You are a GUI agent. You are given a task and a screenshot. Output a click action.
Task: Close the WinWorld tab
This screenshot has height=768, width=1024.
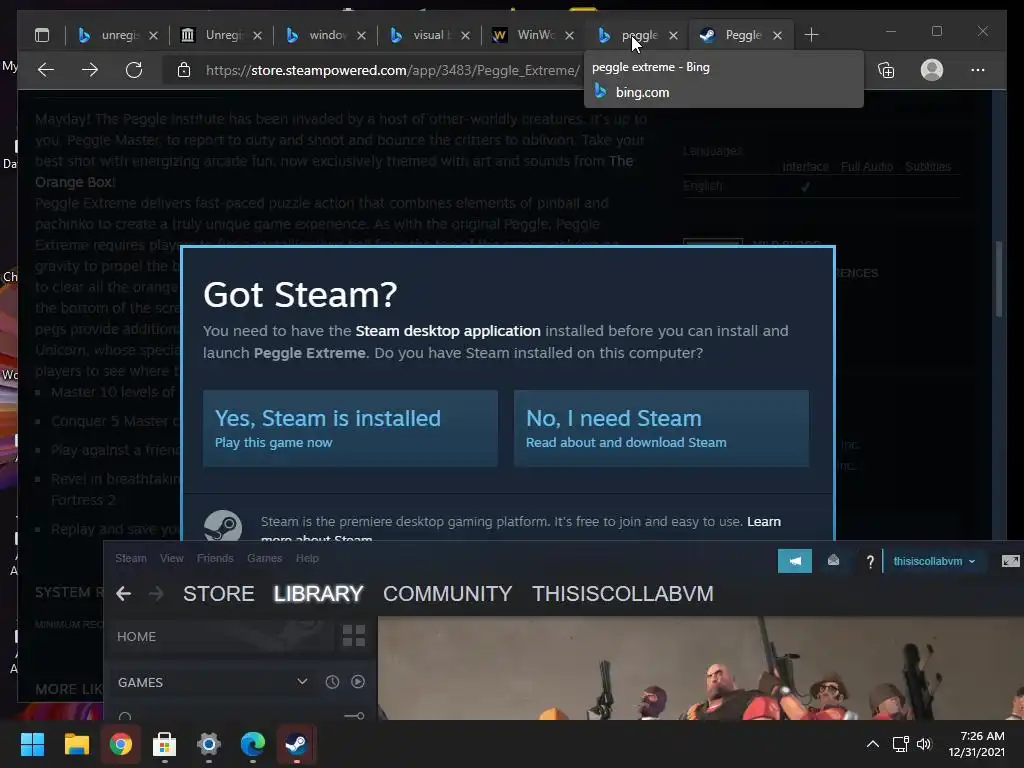pos(569,35)
